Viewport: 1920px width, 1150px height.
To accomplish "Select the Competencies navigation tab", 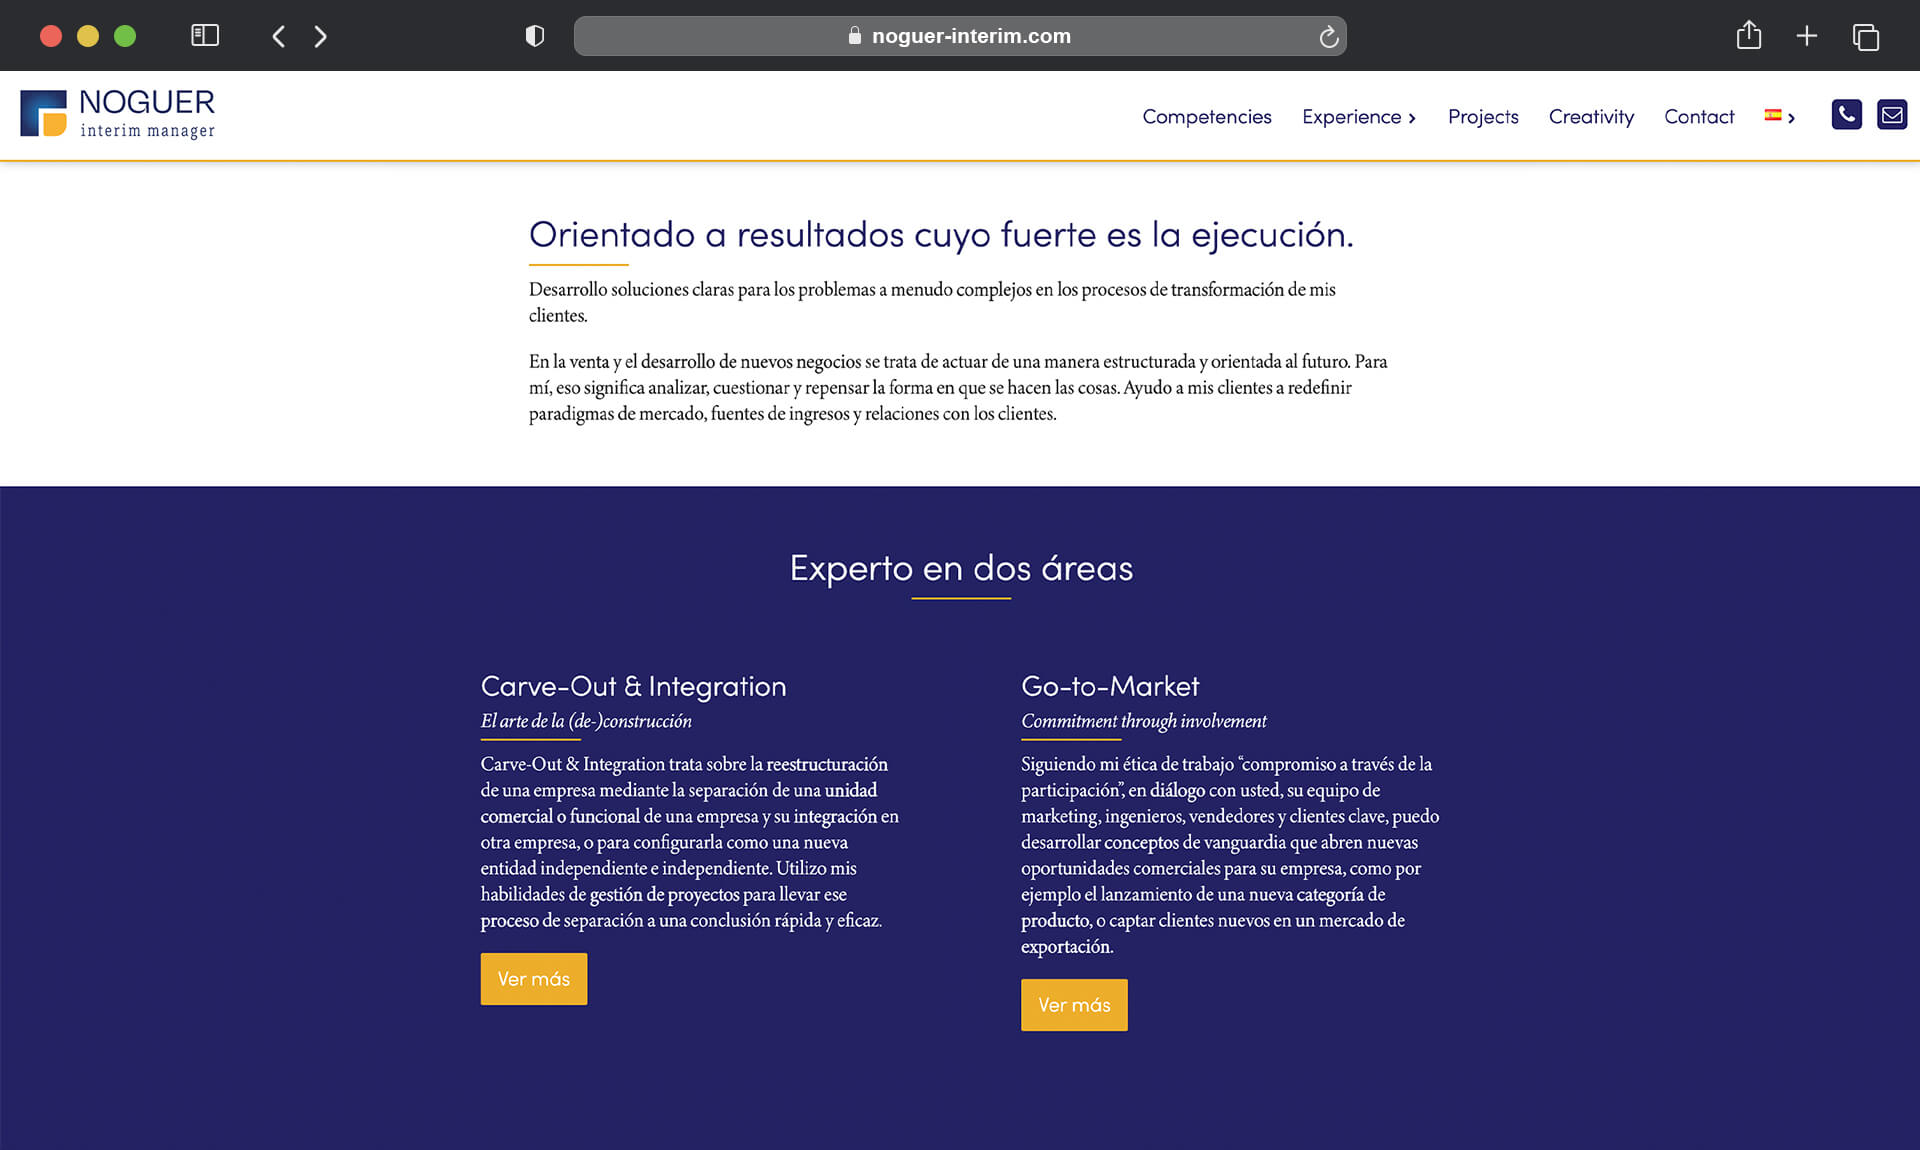I will pos(1207,115).
